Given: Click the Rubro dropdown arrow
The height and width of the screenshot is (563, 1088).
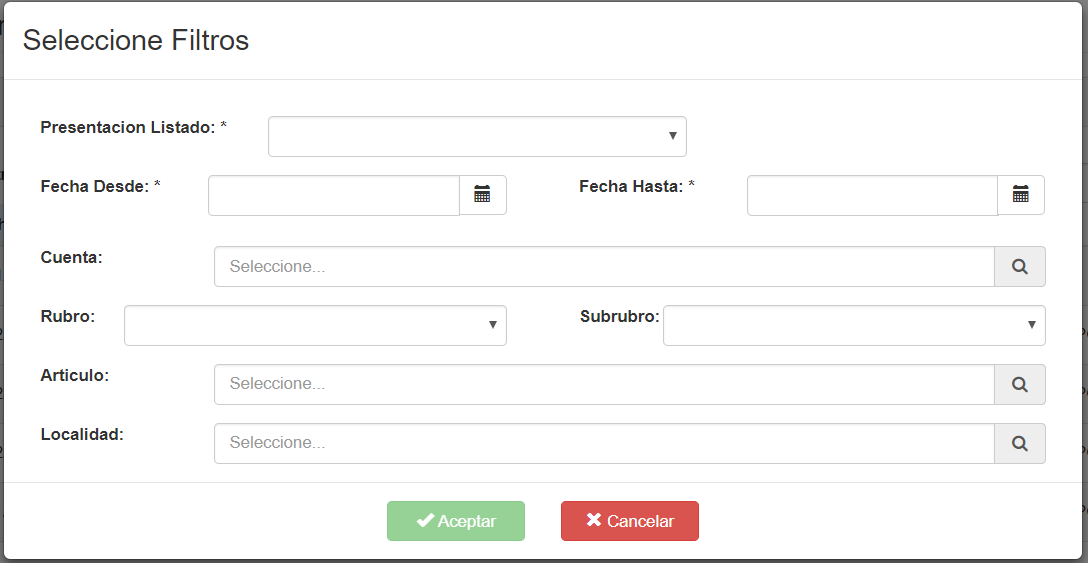Looking at the screenshot, I should 493,325.
